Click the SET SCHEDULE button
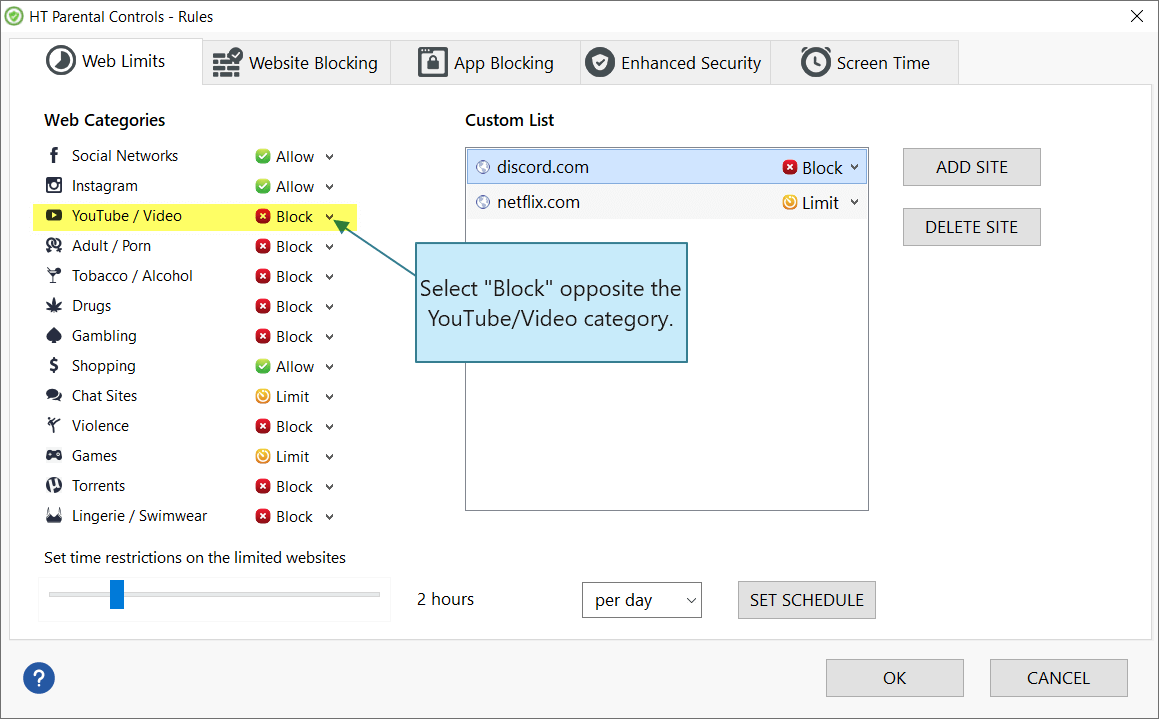1159x719 pixels. 806,600
